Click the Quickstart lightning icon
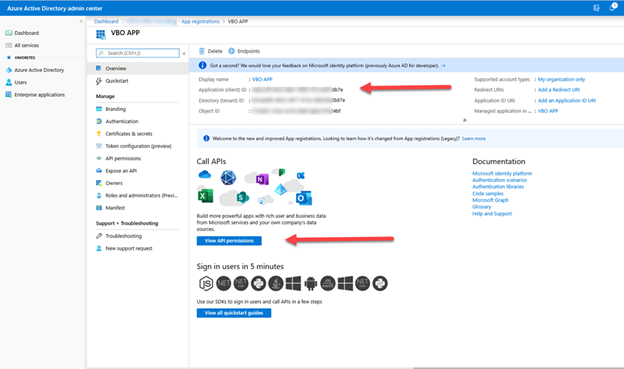This screenshot has height=369, width=624. [x=99, y=81]
